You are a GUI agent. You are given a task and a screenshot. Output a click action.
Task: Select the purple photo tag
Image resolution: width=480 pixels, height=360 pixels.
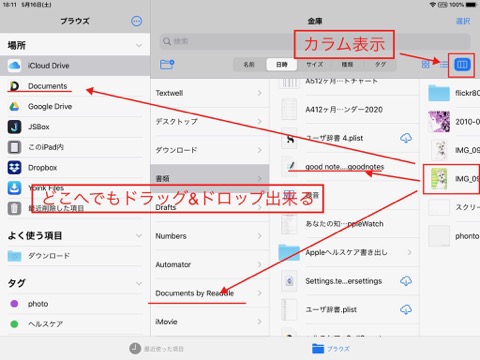(75, 304)
